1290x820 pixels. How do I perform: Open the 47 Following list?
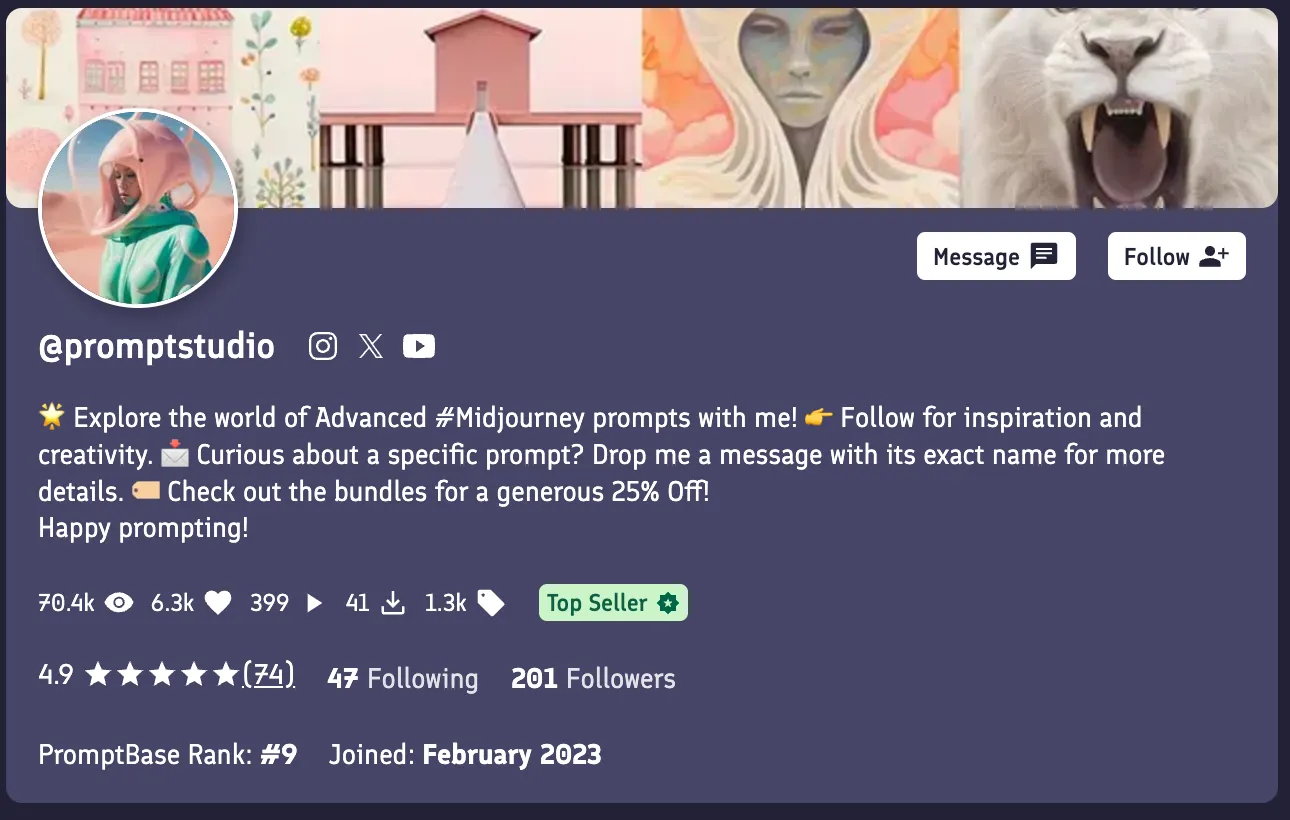click(x=402, y=678)
